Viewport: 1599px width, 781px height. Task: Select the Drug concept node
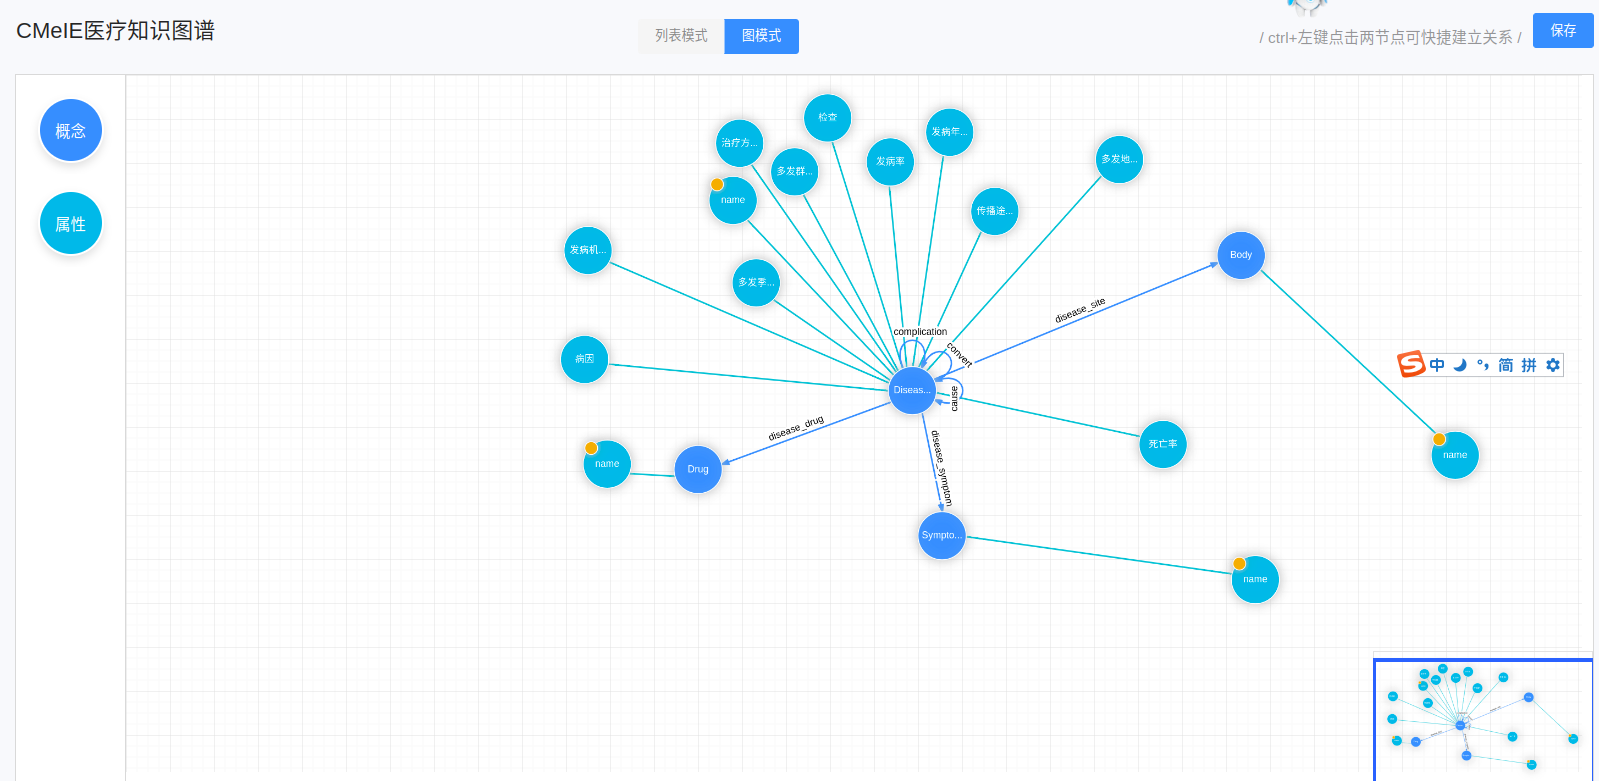(698, 469)
